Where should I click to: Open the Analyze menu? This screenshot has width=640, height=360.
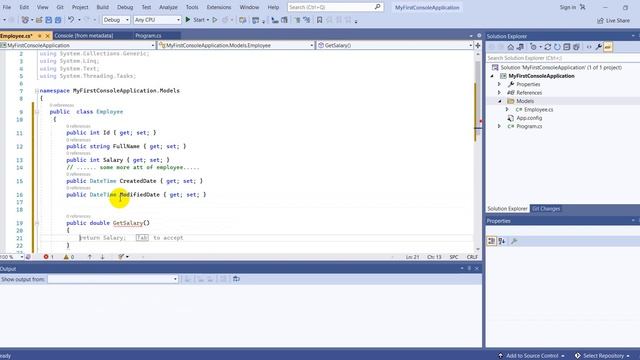(x=168, y=7)
